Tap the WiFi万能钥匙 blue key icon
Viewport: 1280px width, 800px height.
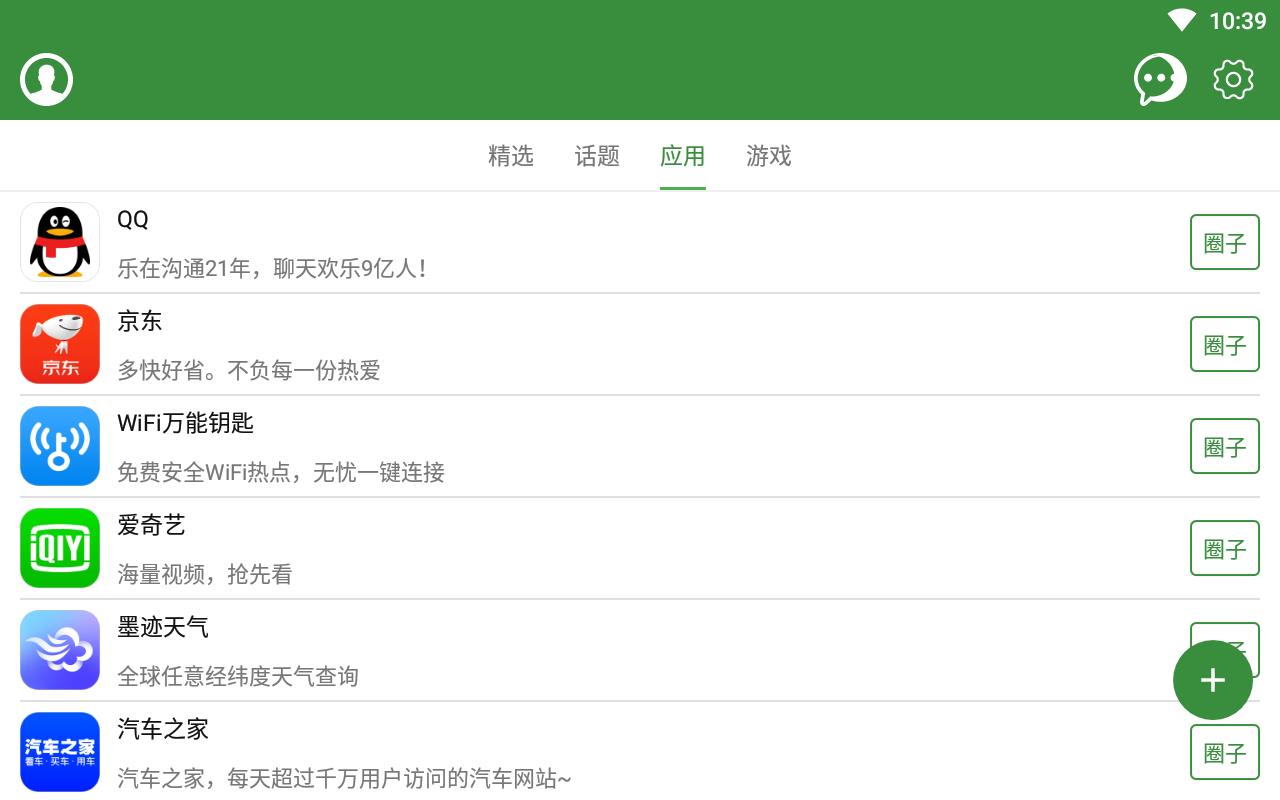coord(60,446)
